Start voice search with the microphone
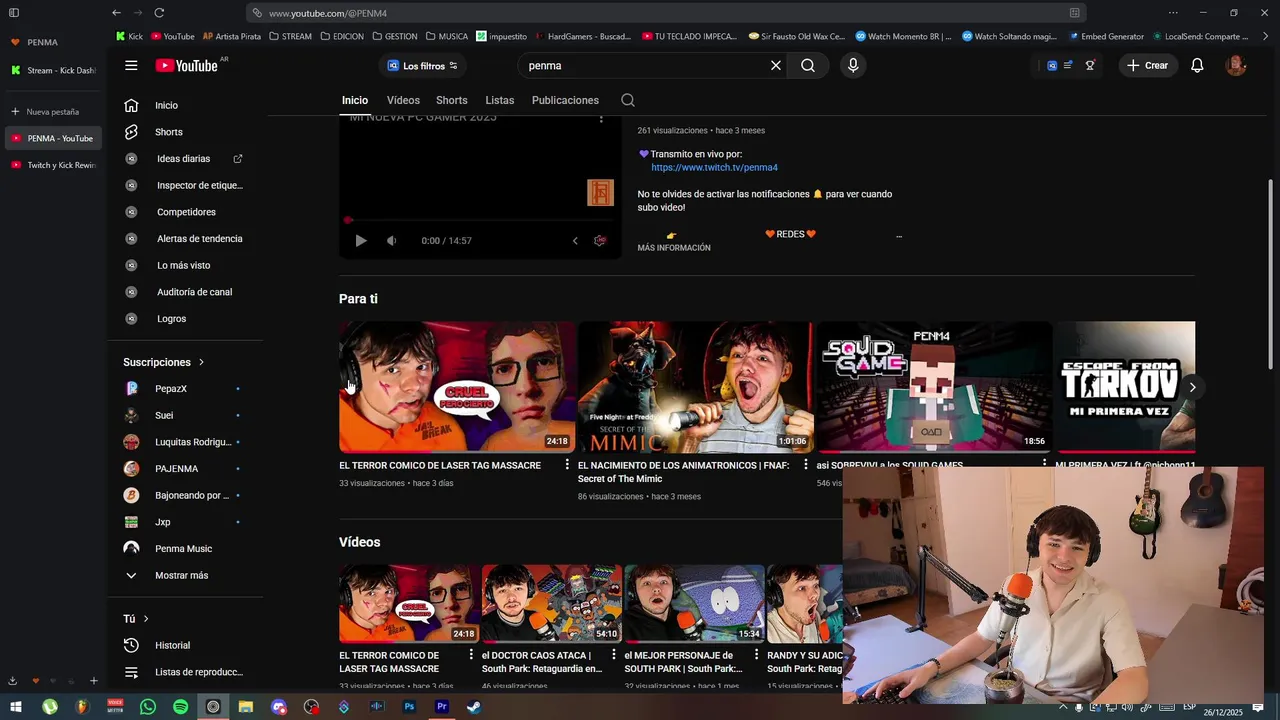This screenshot has height=720, width=1280. 853,66
